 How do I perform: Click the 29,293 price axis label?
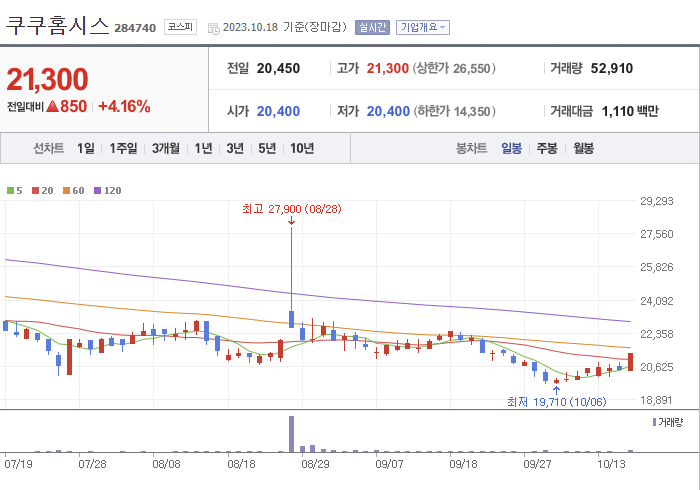coord(656,201)
